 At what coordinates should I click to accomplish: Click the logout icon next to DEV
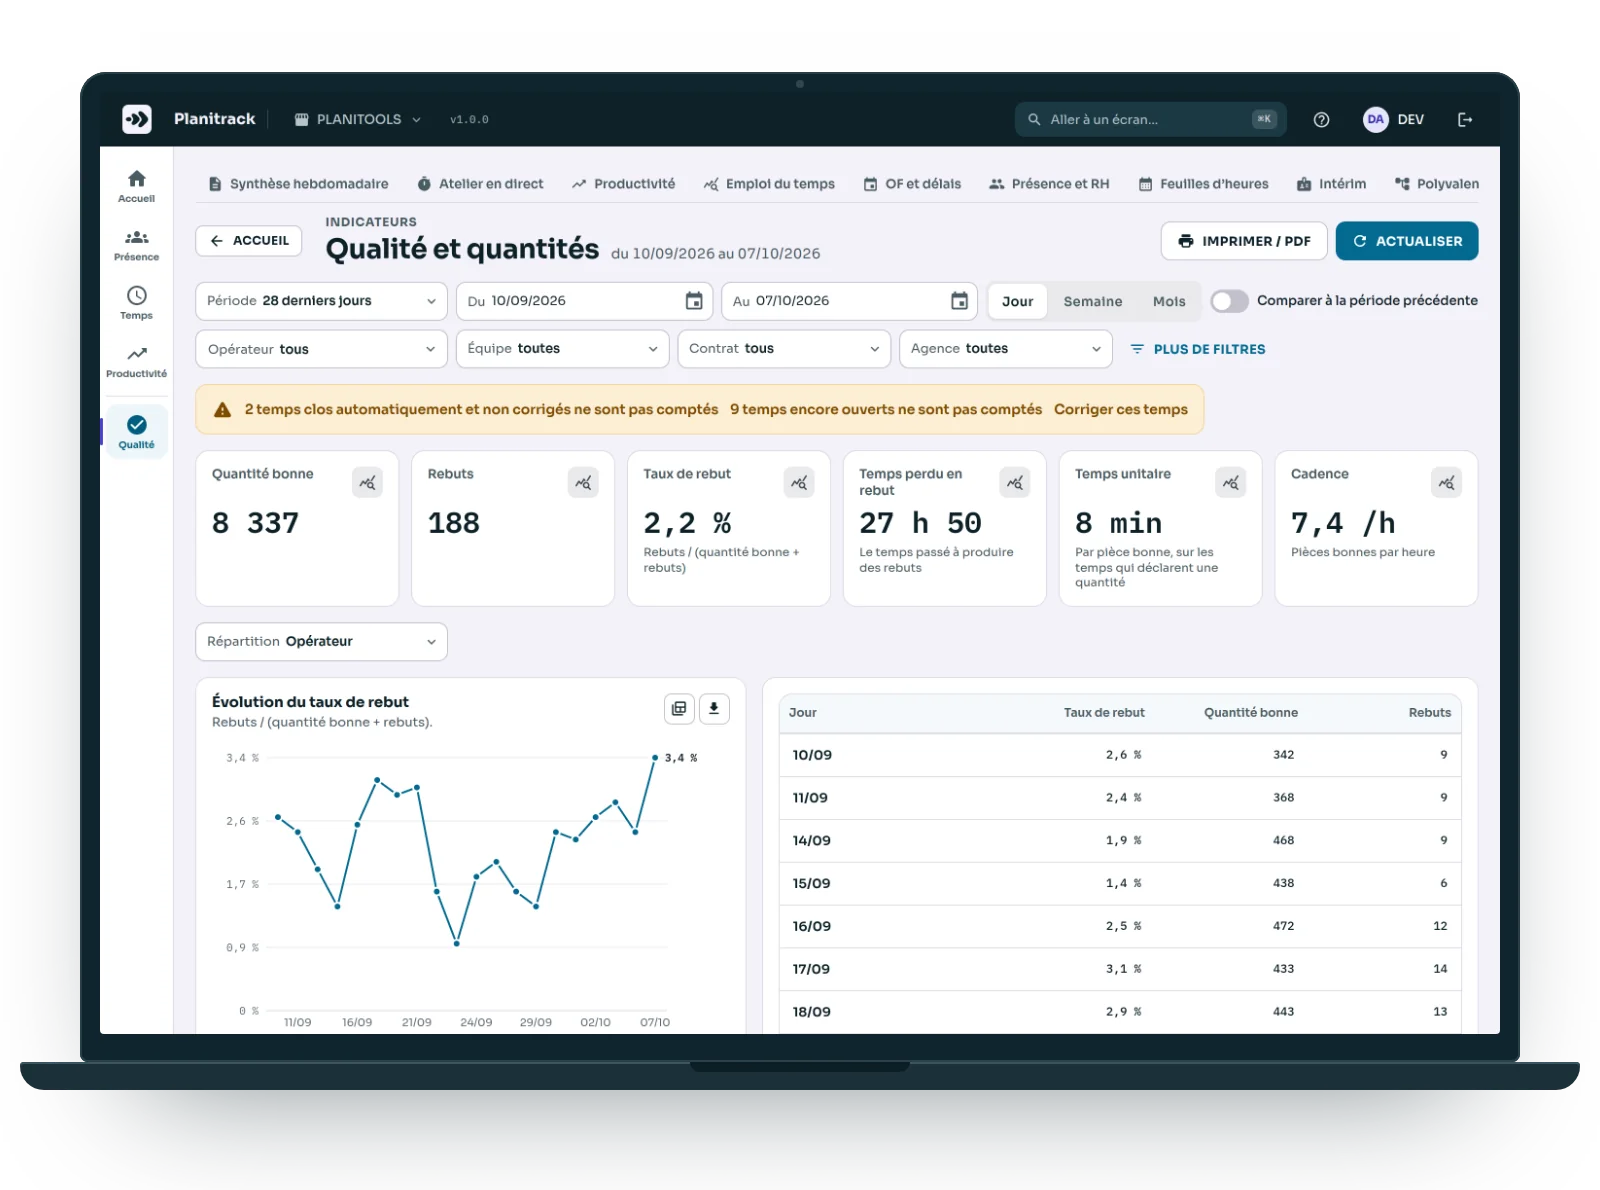pyautogui.click(x=1465, y=119)
